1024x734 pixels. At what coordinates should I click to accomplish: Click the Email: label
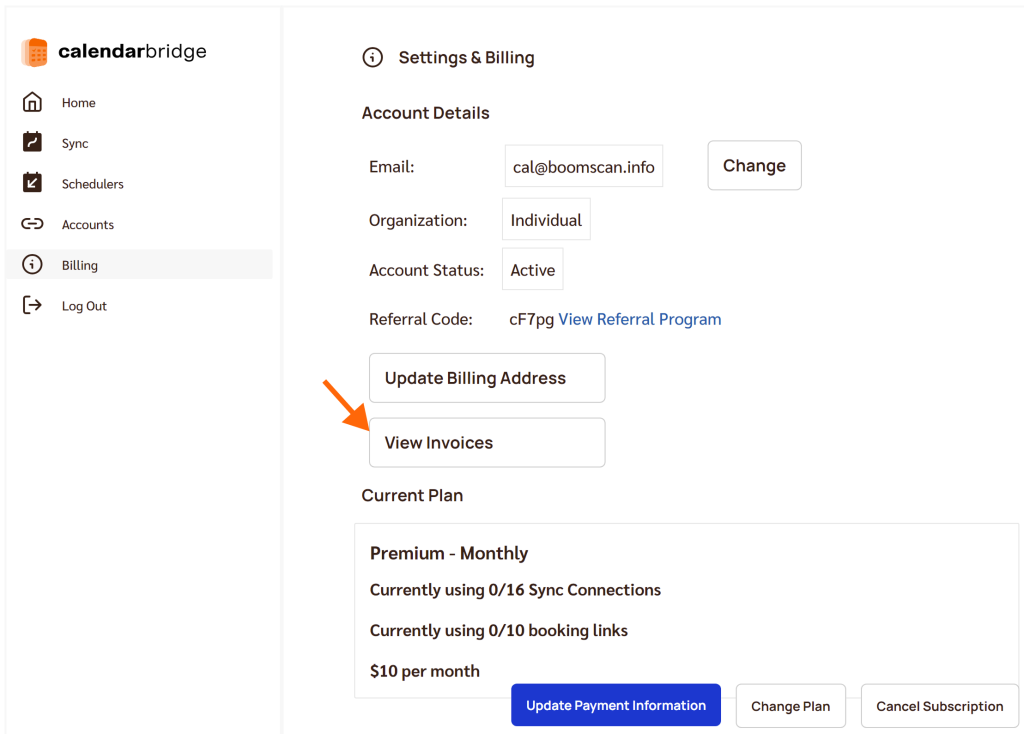(x=392, y=167)
